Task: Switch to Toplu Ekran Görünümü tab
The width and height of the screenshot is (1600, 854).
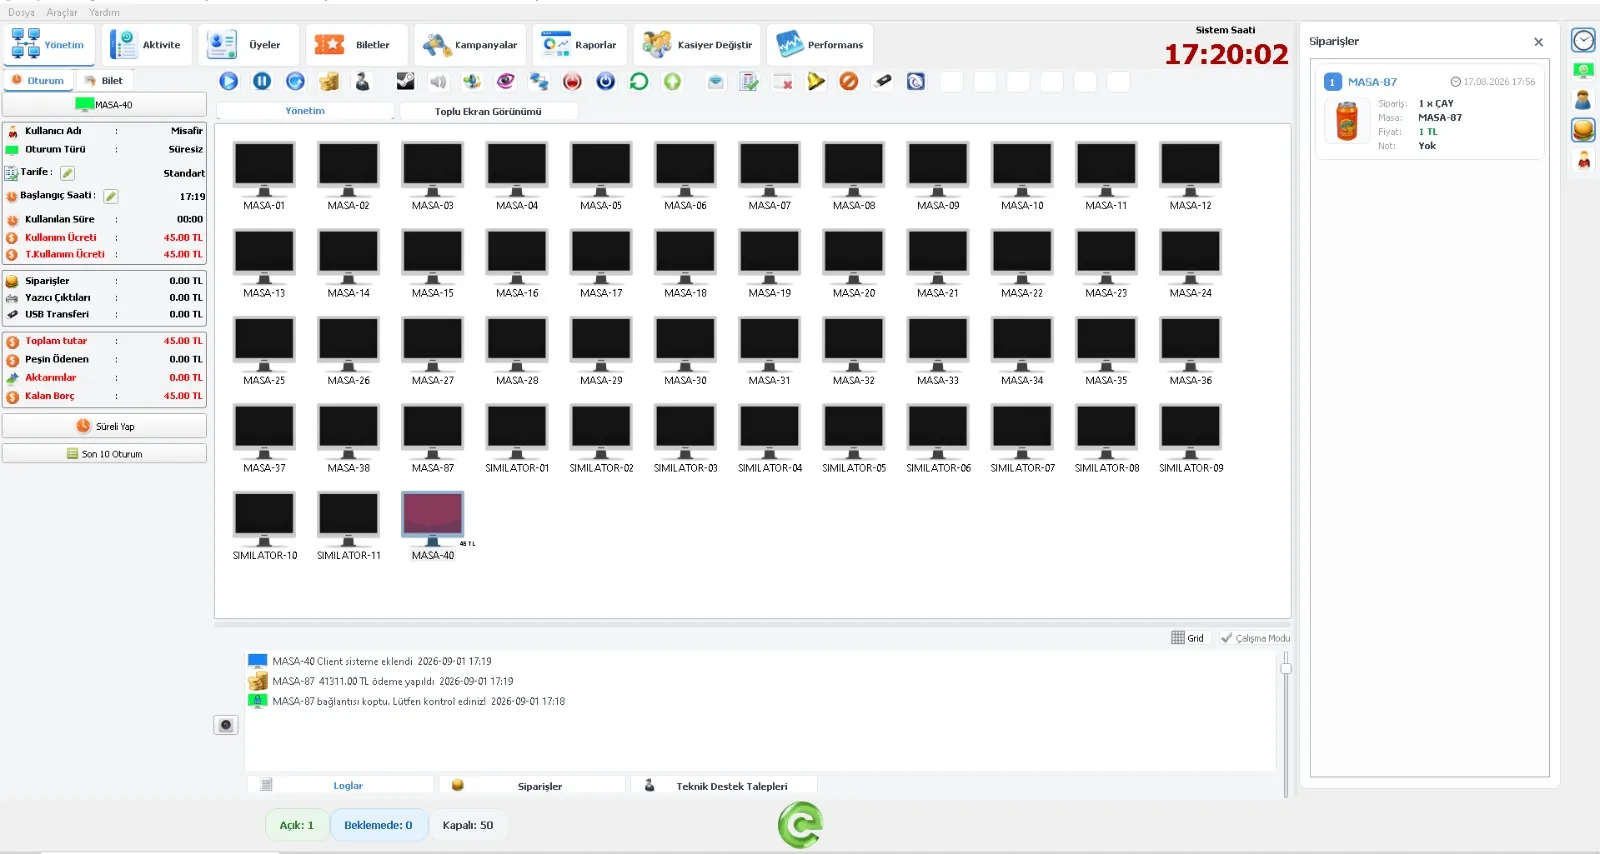Action: point(488,112)
